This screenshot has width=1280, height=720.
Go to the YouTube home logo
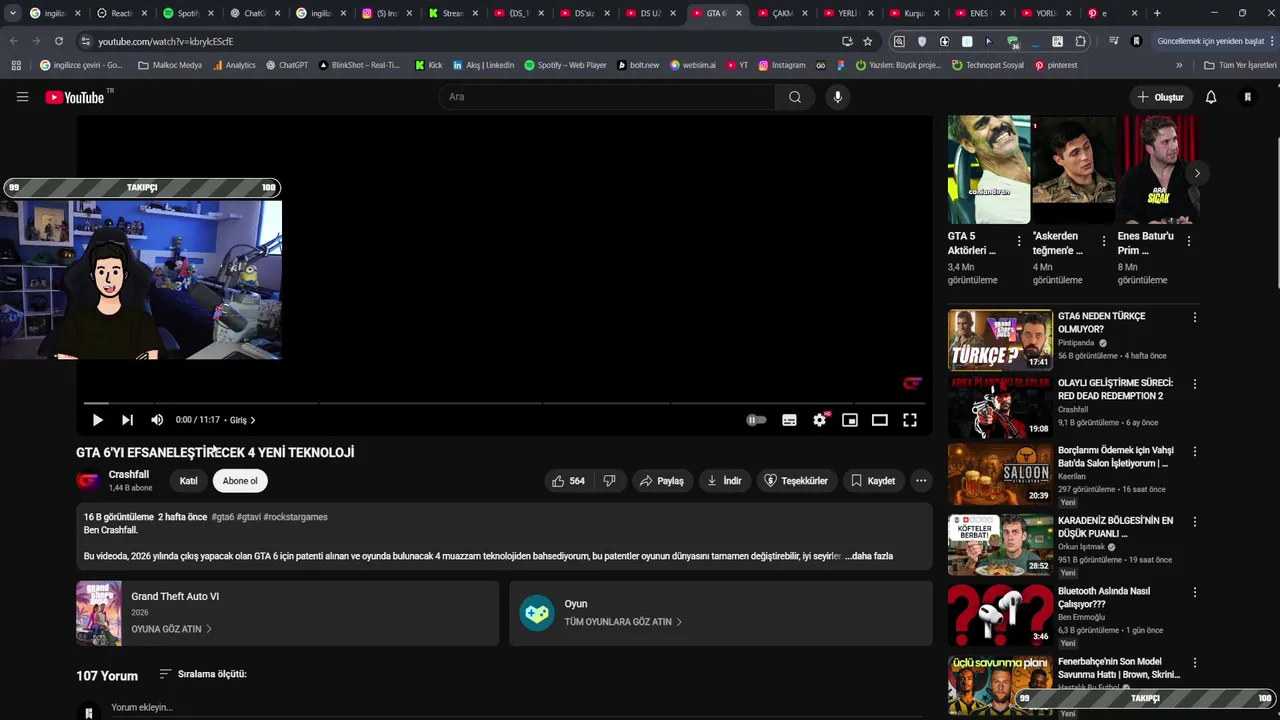pos(75,97)
